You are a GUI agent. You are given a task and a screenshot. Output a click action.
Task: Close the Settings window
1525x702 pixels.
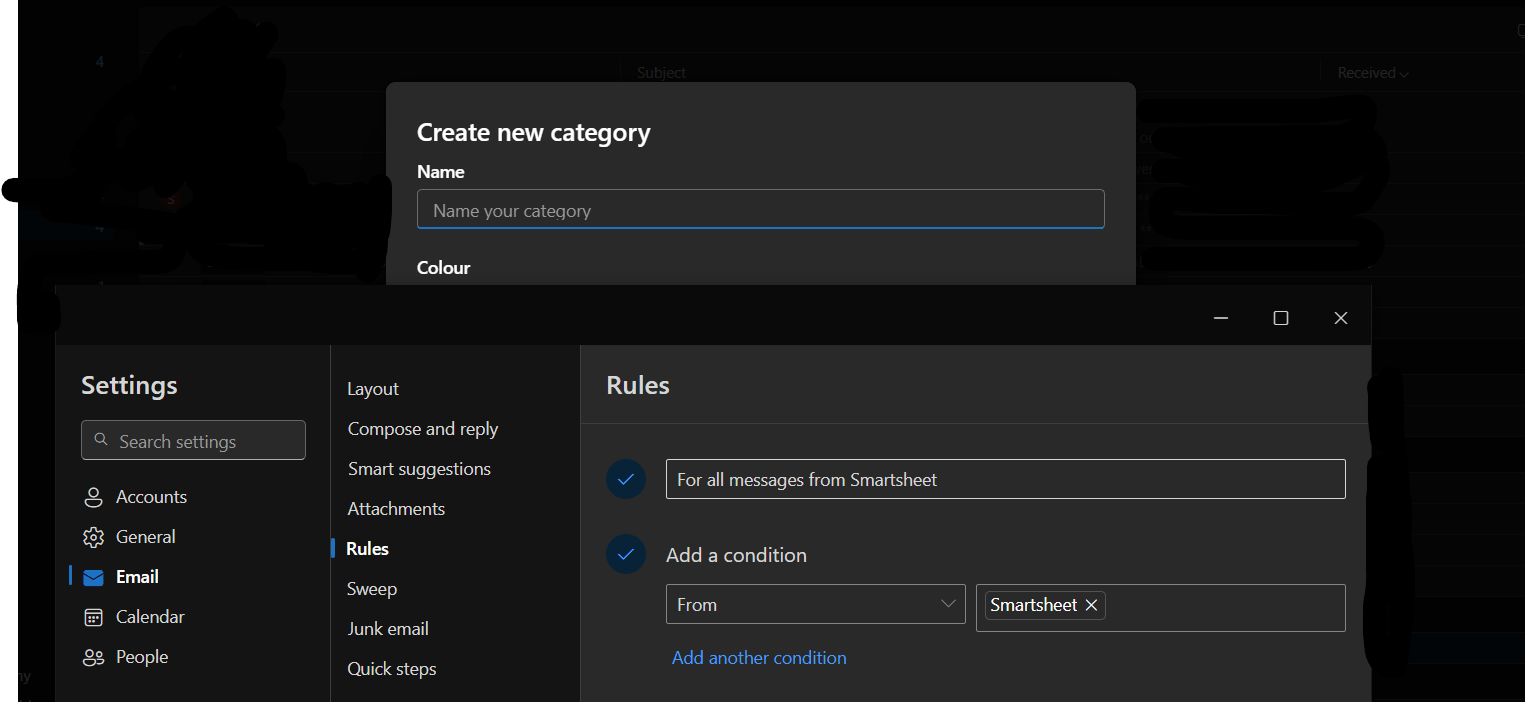tap(1341, 318)
